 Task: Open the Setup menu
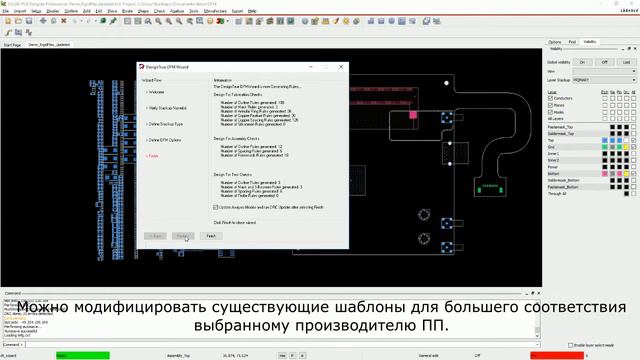click(x=36, y=11)
